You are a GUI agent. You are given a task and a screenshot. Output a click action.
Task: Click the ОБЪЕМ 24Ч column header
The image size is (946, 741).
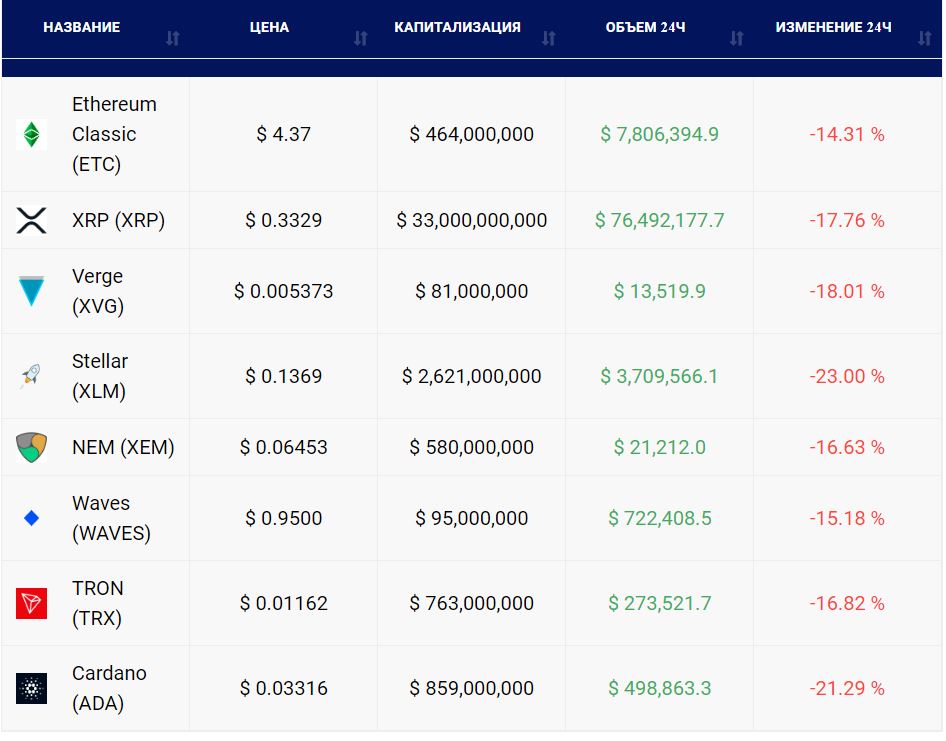point(646,27)
